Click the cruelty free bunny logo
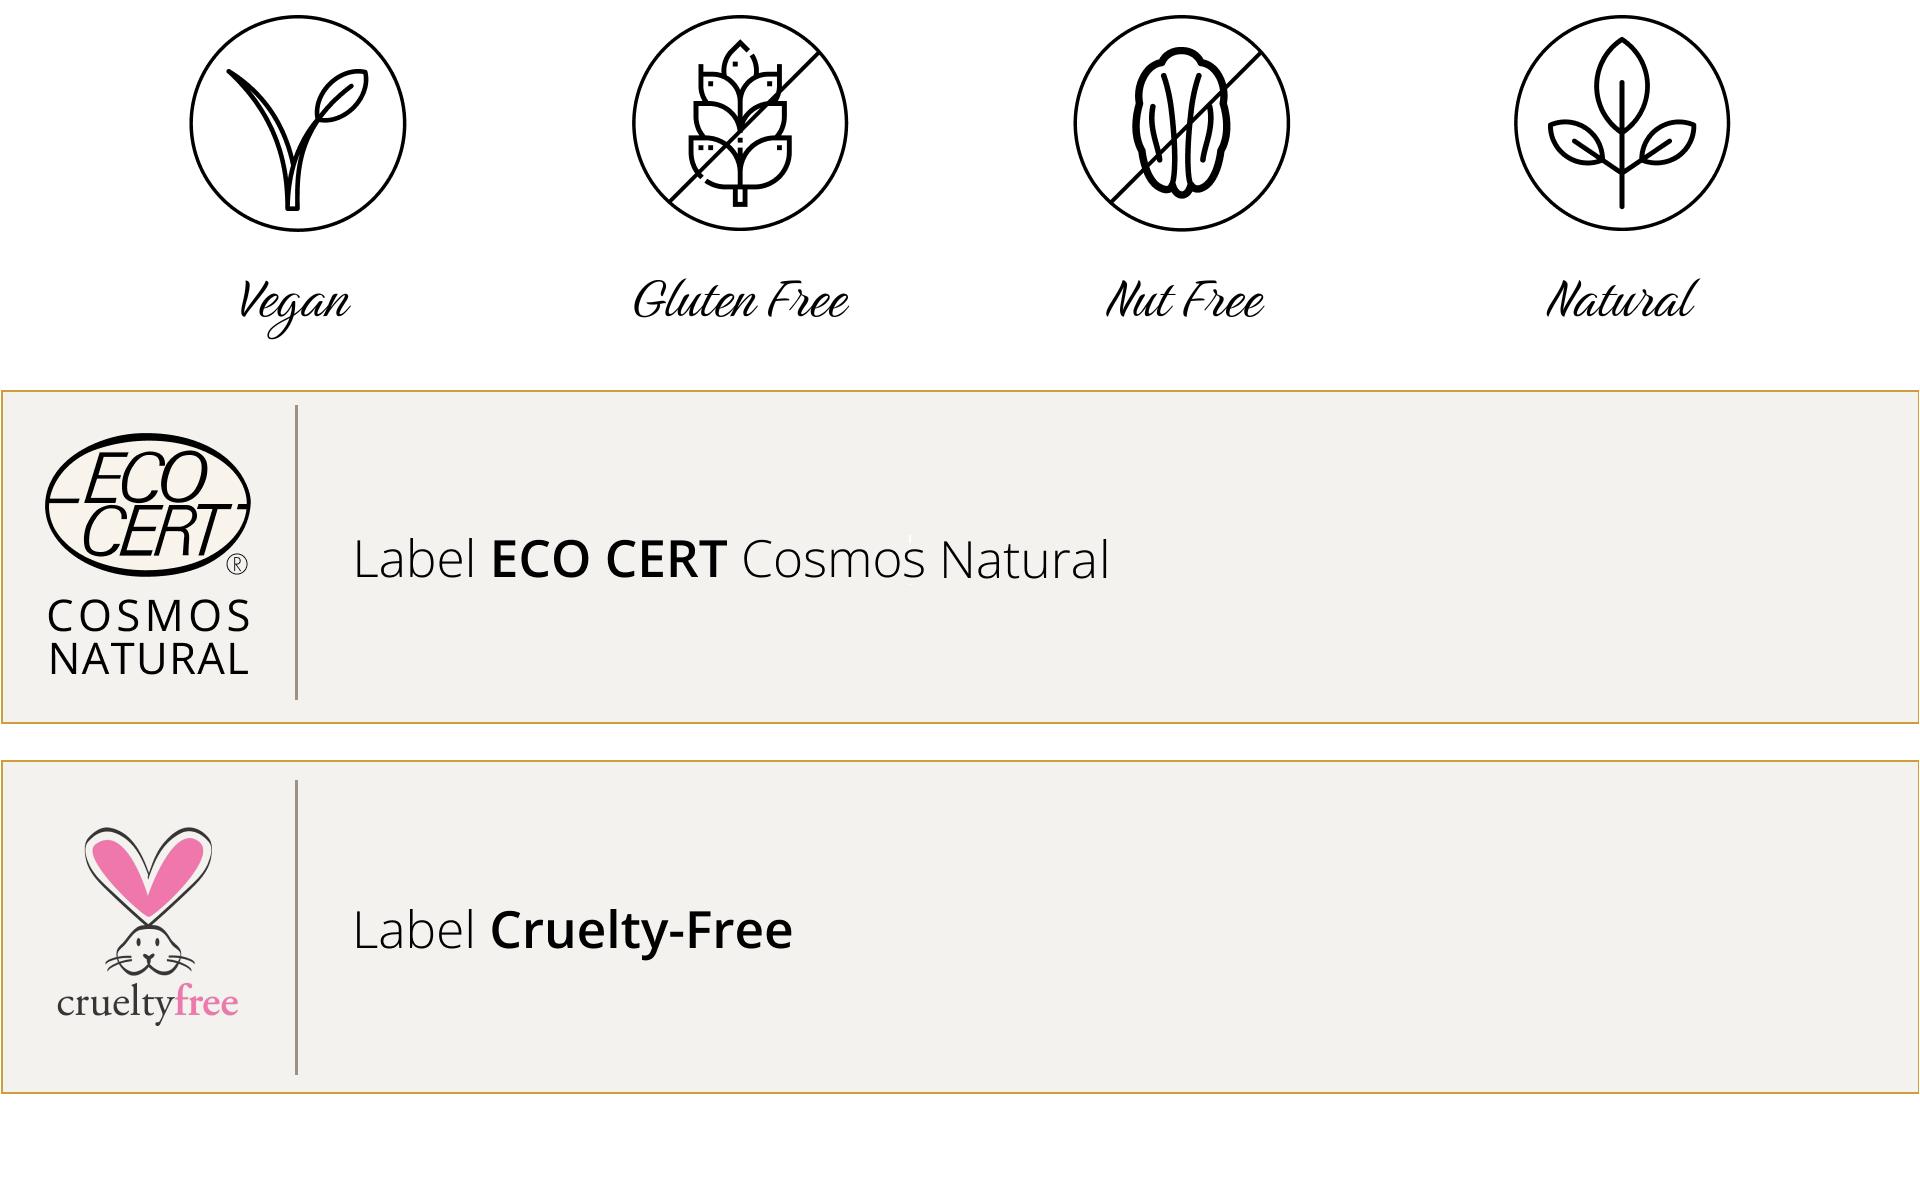The height and width of the screenshot is (1189, 1920). 148,924
